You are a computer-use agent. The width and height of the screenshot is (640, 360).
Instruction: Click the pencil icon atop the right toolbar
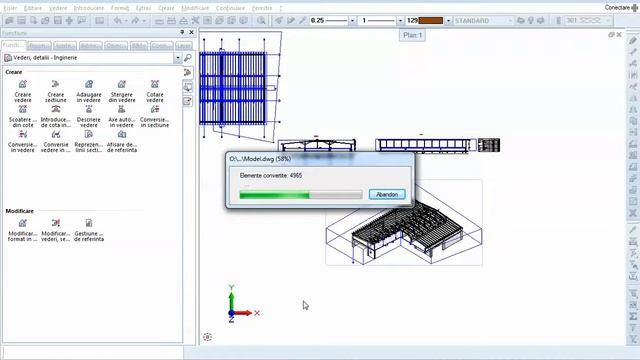click(633, 40)
